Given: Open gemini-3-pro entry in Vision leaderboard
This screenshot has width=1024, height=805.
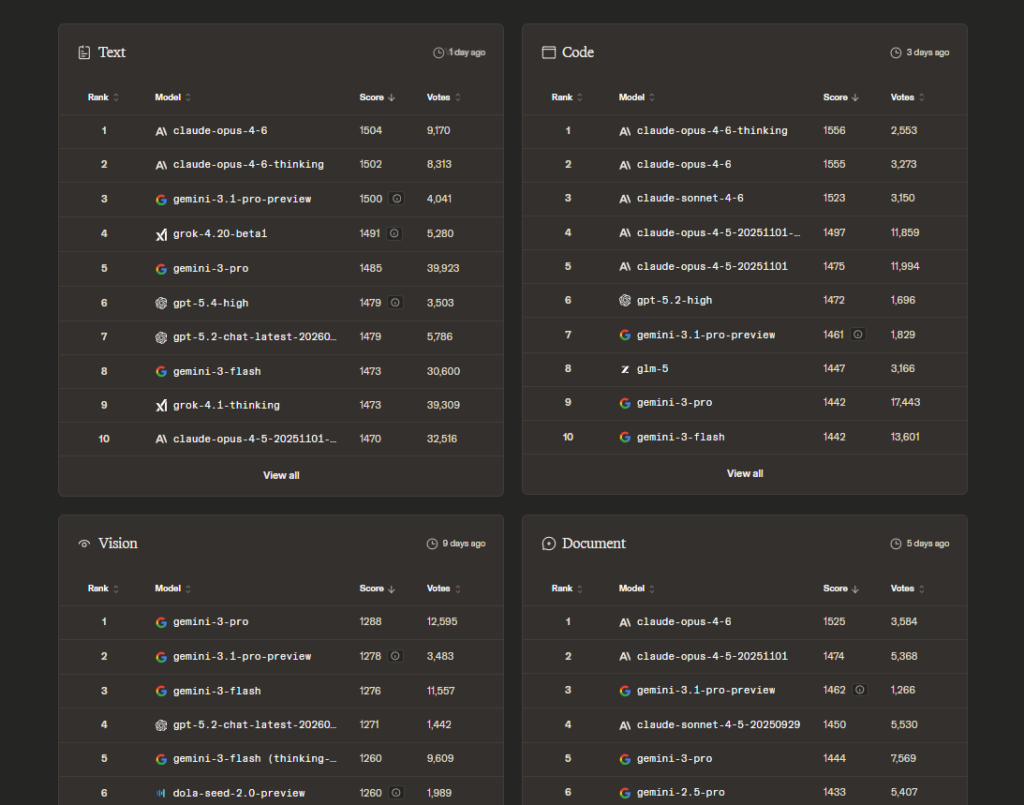Looking at the screenshot, I should 210,622.
